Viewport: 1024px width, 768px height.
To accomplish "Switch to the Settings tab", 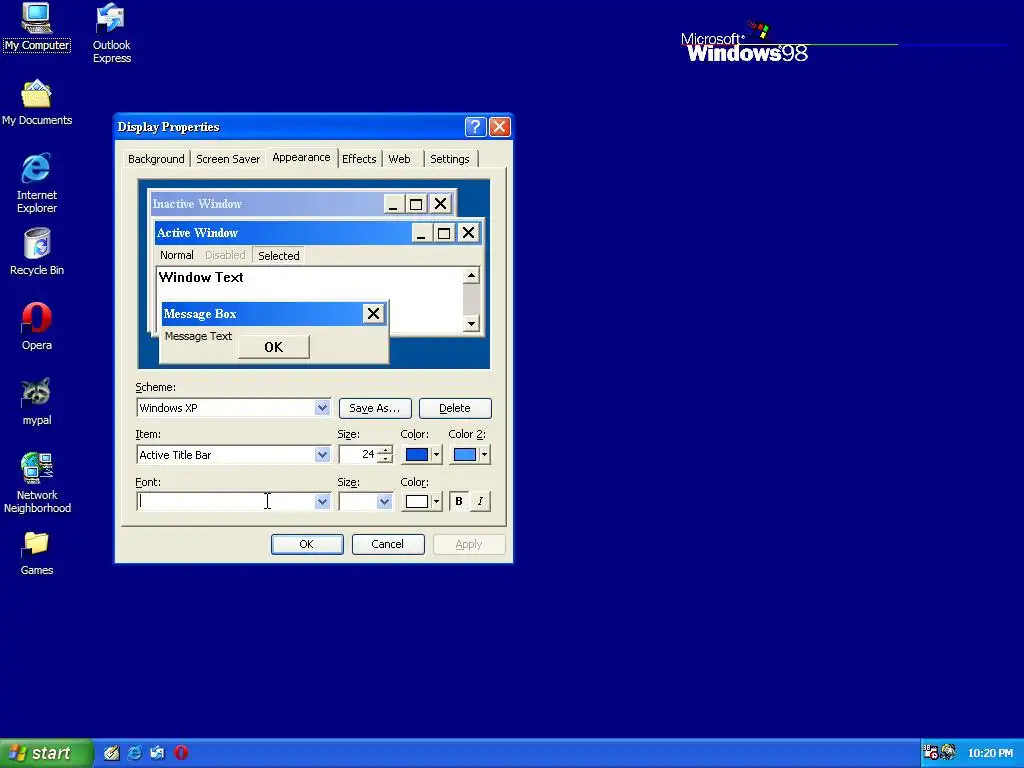I will 450,159.
